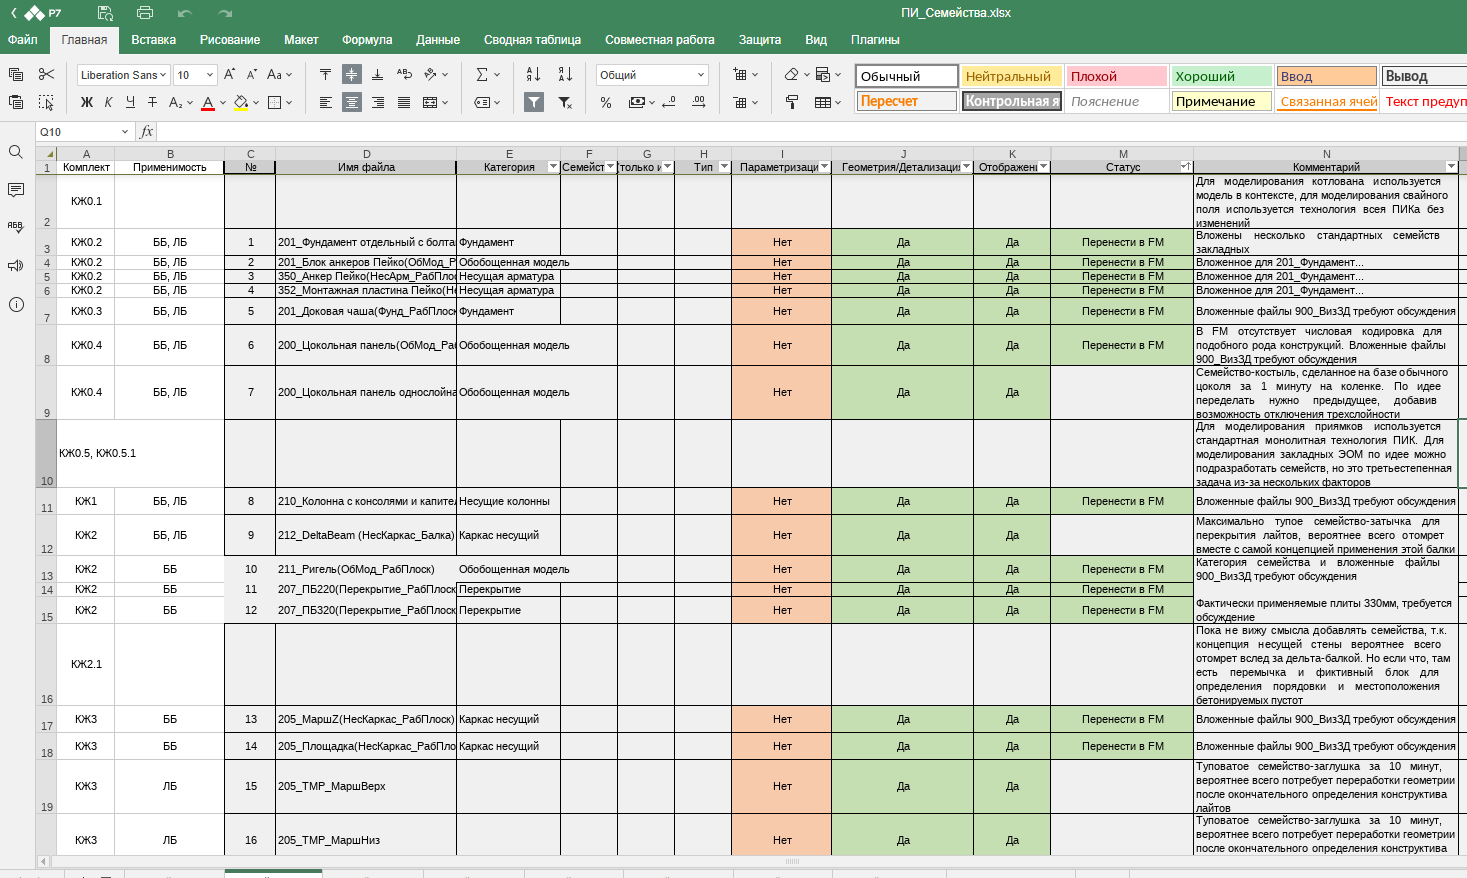Undo the last action
The width and height of the screenshot is (1467, 878).
coord(184,13)
